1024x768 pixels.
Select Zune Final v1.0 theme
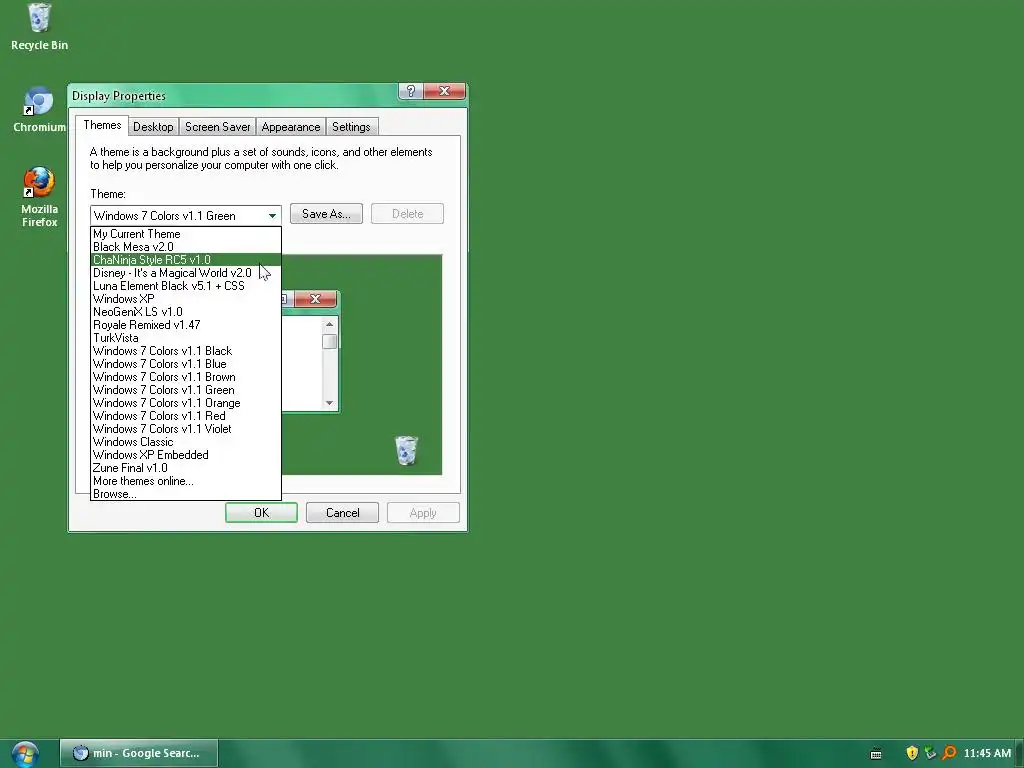186,468
